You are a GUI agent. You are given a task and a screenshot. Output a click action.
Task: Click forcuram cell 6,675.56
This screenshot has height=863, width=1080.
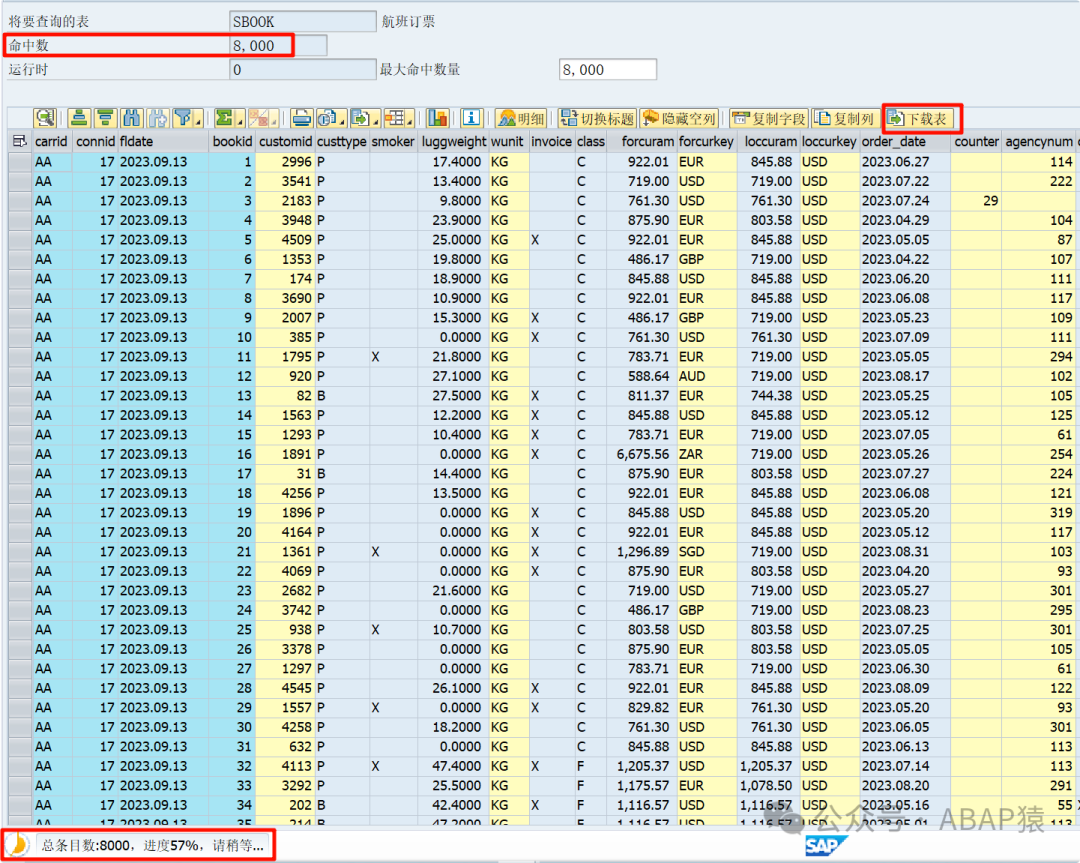(641, 454)
